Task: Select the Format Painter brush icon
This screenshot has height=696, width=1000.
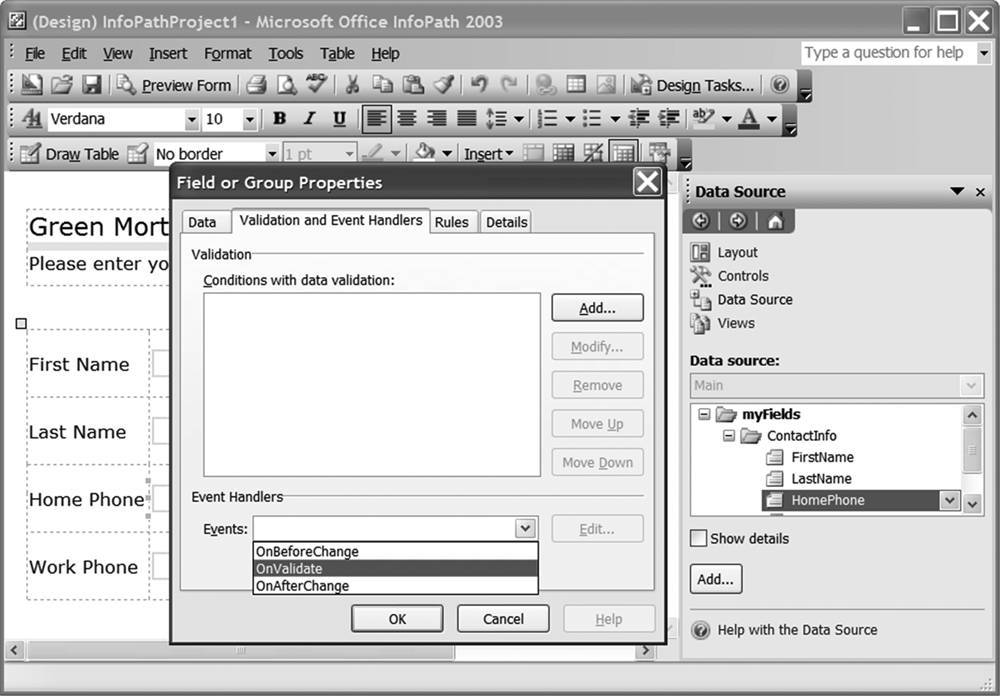Action: click(x=444, y=85)
